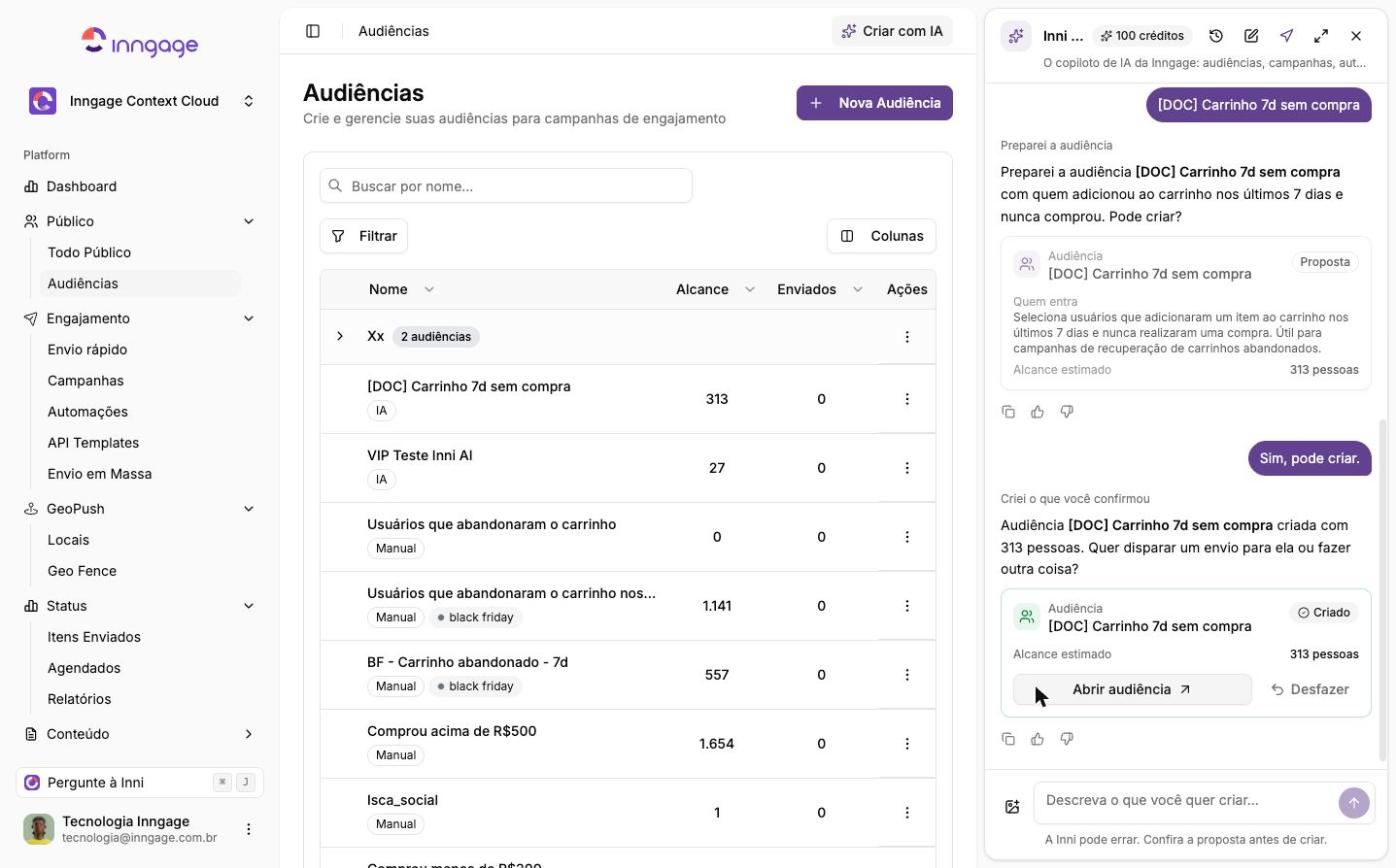Open the Filtrar button
Image resolution: width=1396 pixels, height=868 pixels.
[364, 236]
